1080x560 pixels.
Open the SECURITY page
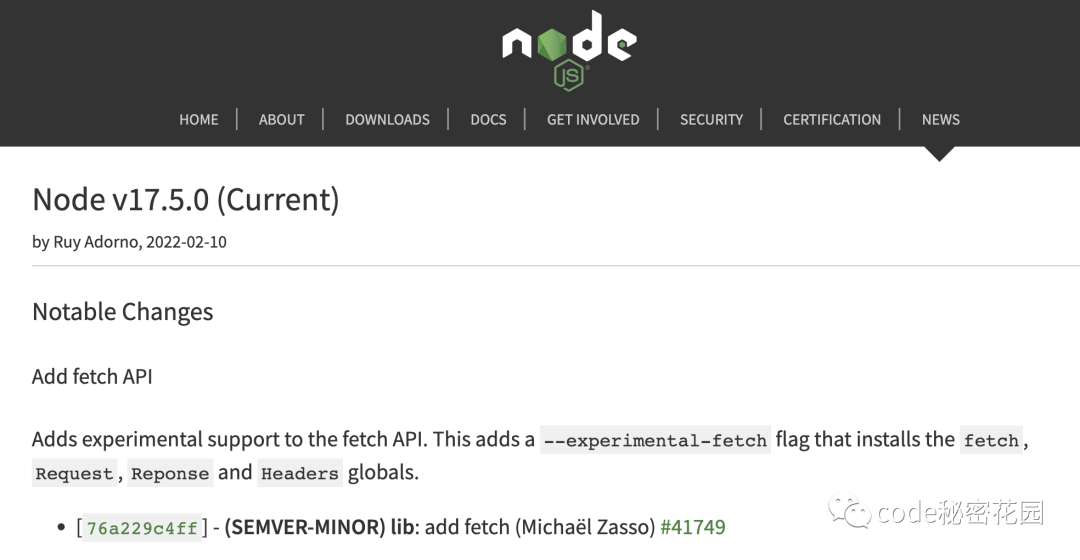711,119
